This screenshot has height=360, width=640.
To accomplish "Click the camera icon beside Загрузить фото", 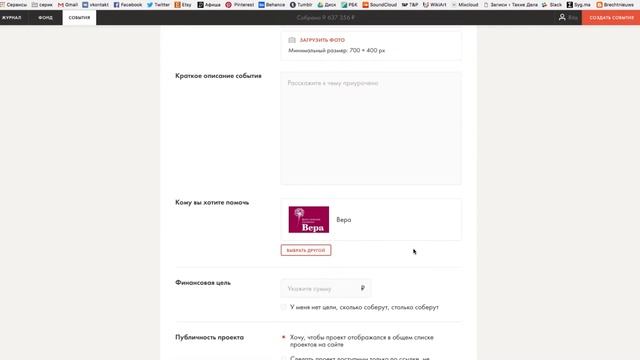I will (292, 40).
